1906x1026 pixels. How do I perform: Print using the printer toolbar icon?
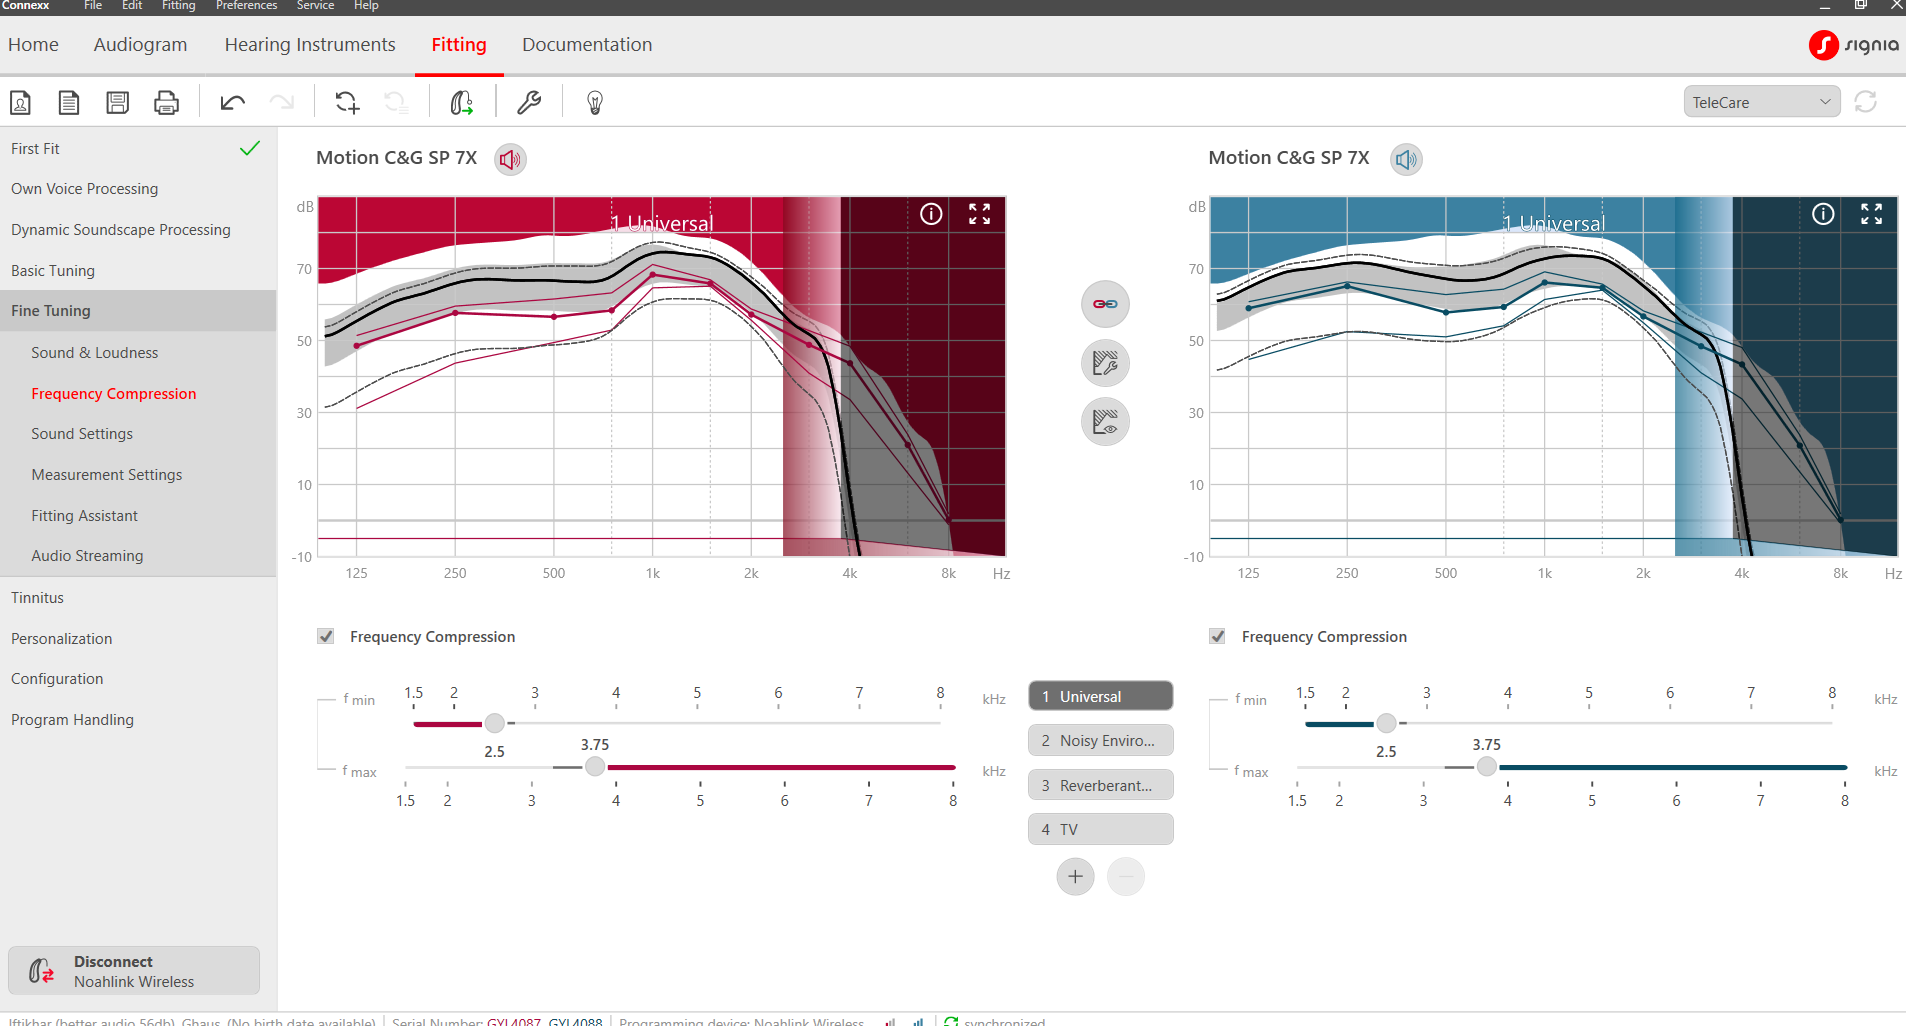pyautogui.click(x=166, y=102)
